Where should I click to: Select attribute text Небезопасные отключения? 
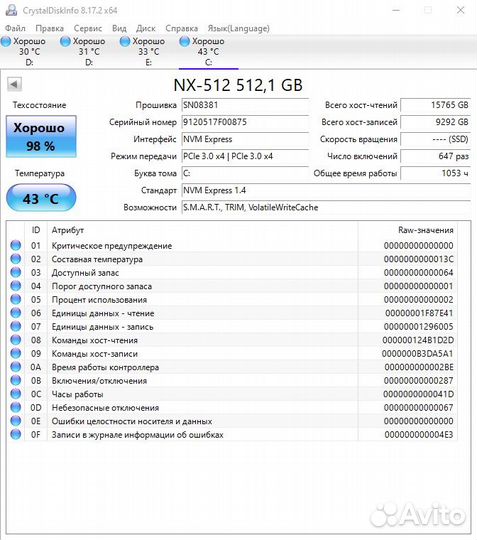pyautogui.click(x=105, y=408)
